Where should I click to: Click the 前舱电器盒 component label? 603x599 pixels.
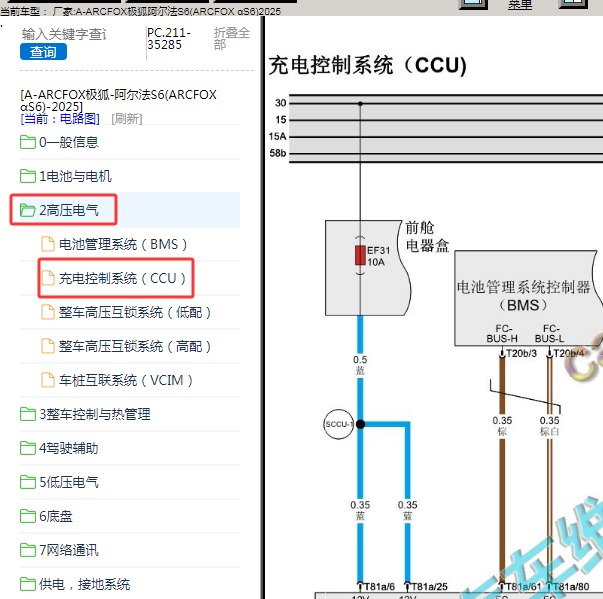[427, 236]
